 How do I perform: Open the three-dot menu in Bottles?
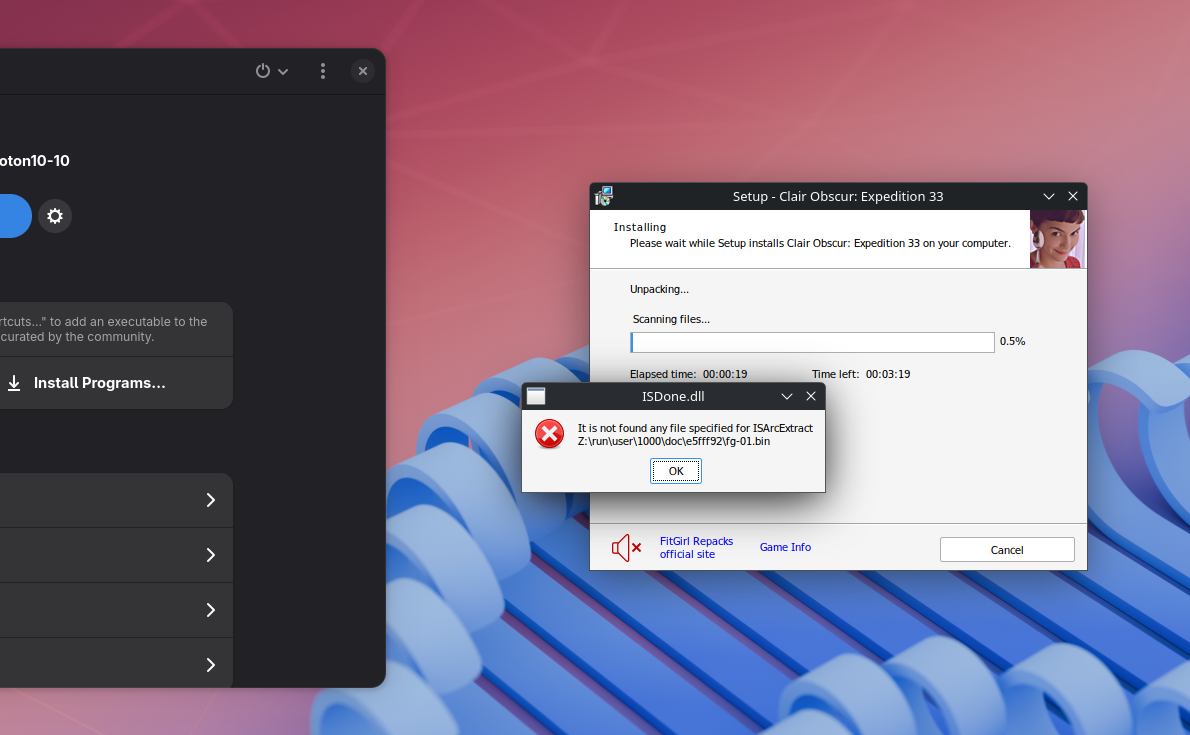[323, 71]
